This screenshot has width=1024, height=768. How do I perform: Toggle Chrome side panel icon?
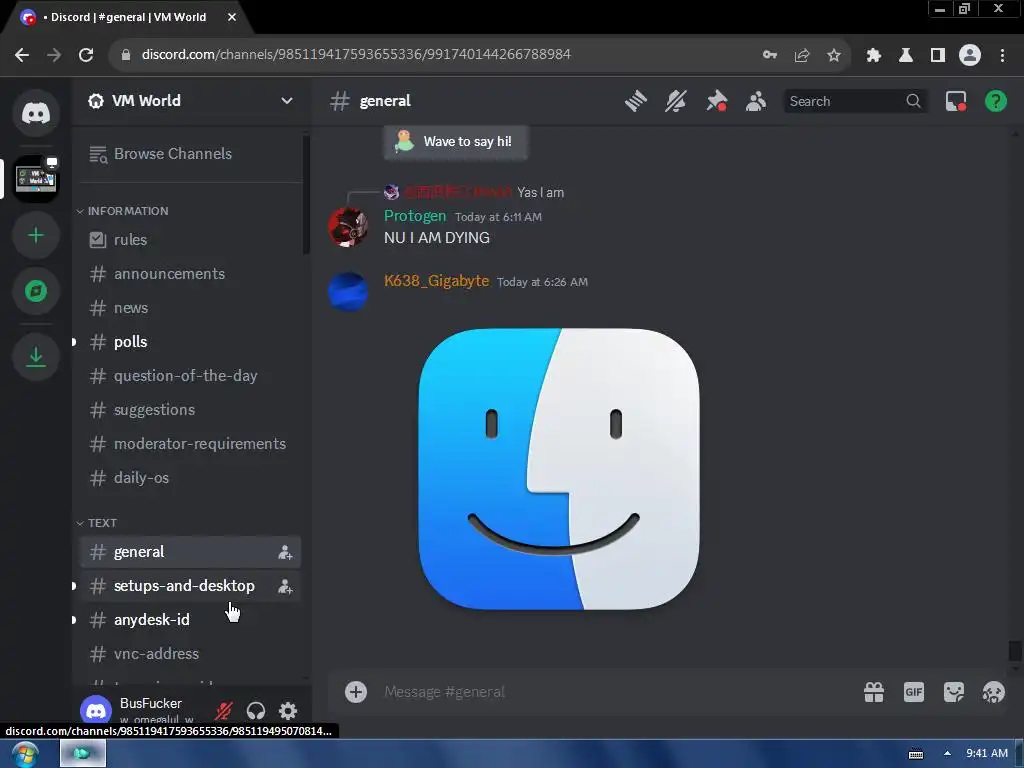(937, 55)
